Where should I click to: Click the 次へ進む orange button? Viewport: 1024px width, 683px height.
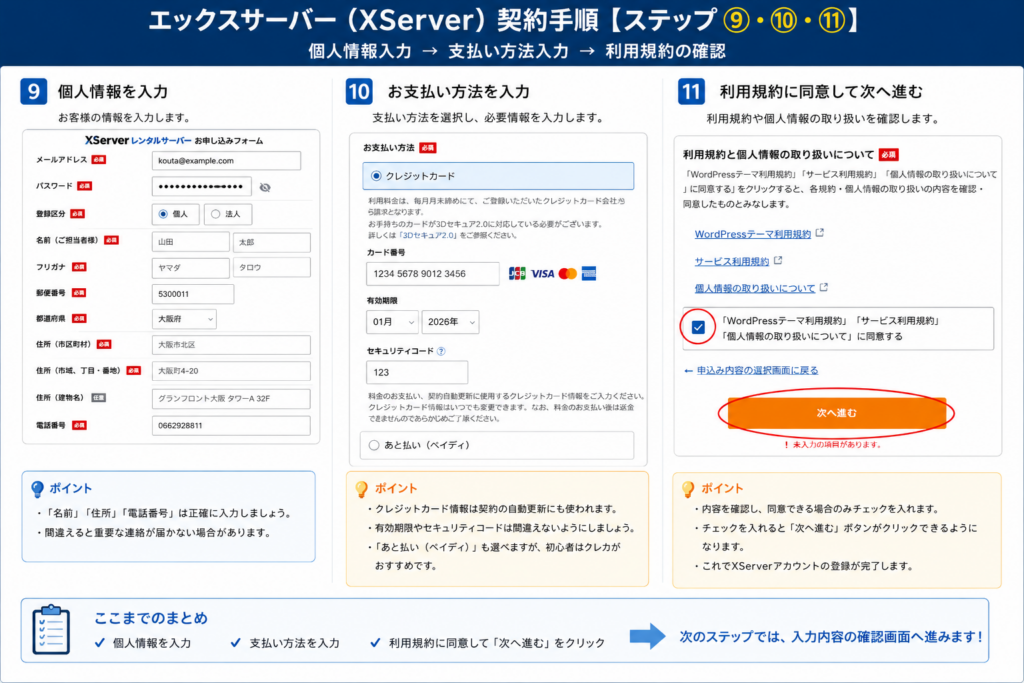[837, 413]
